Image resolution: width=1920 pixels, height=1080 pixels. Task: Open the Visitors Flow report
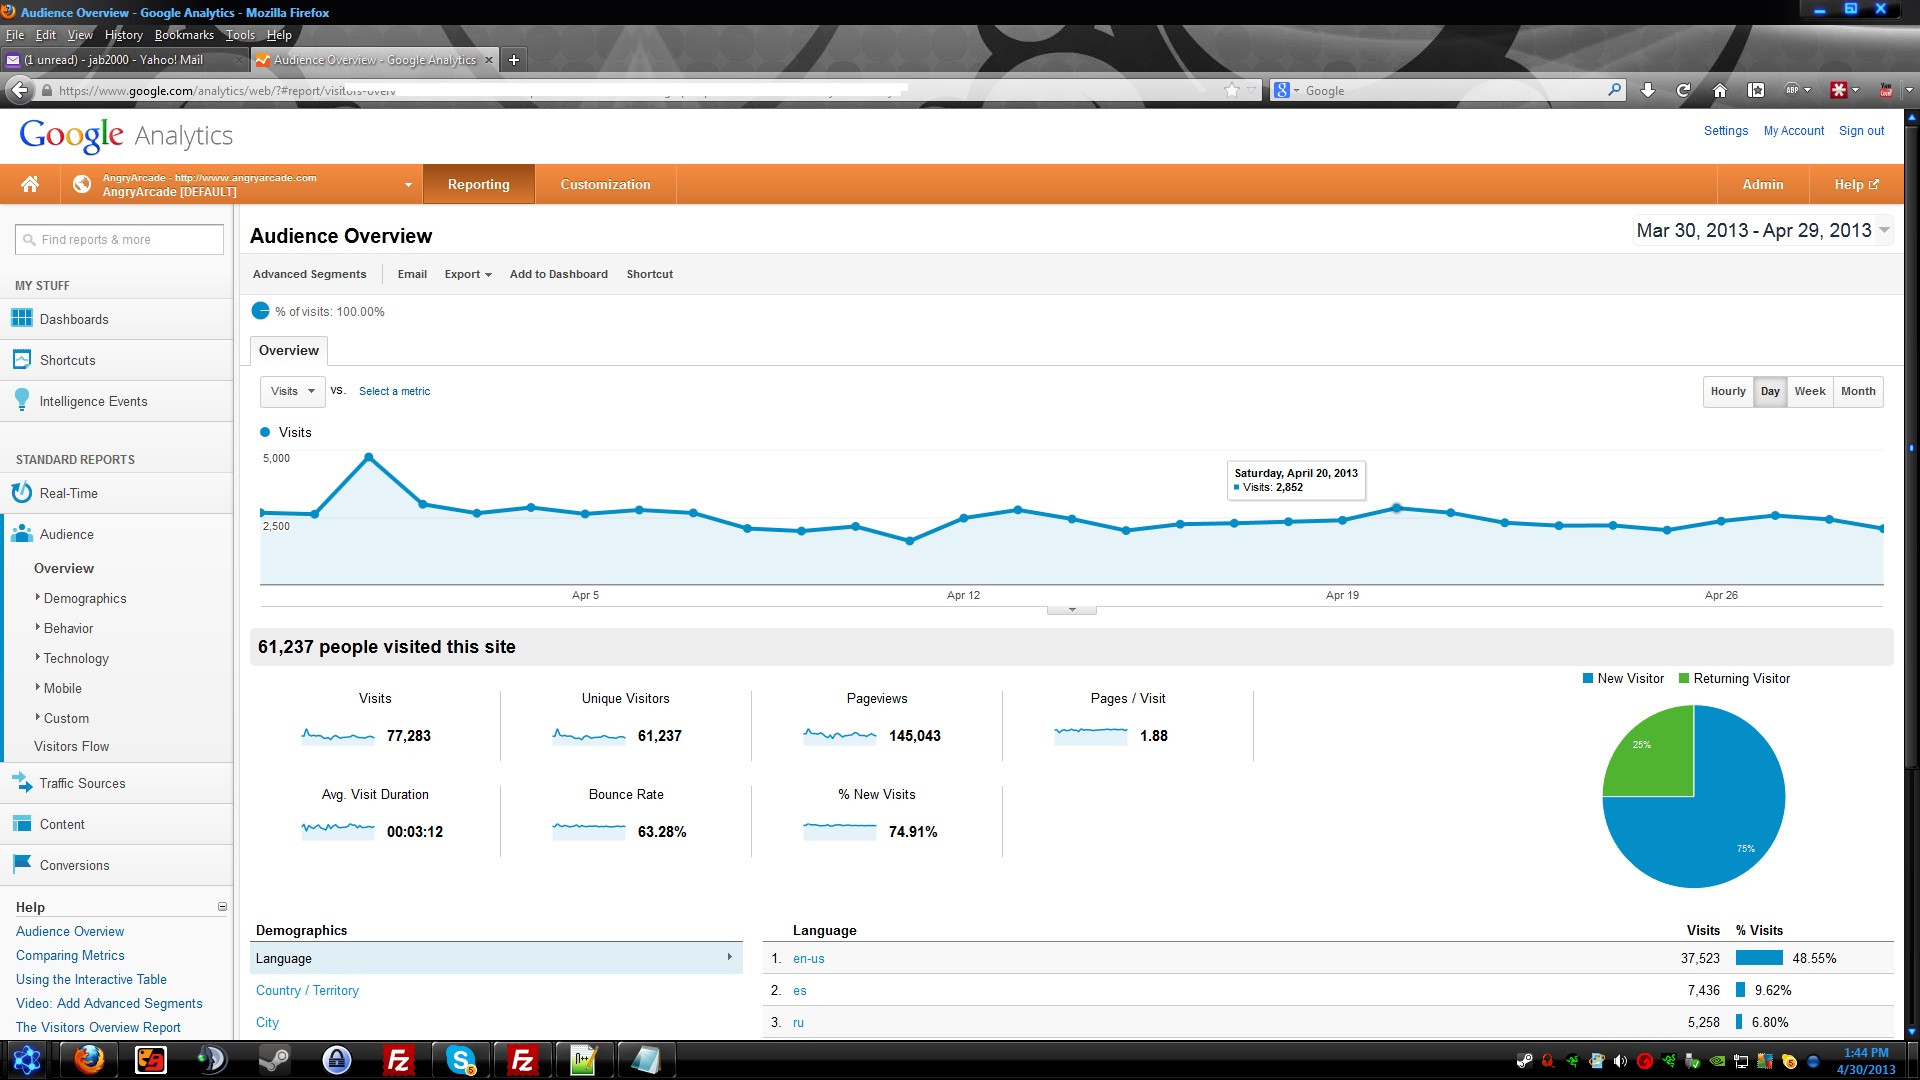click(x=71, y=746)
